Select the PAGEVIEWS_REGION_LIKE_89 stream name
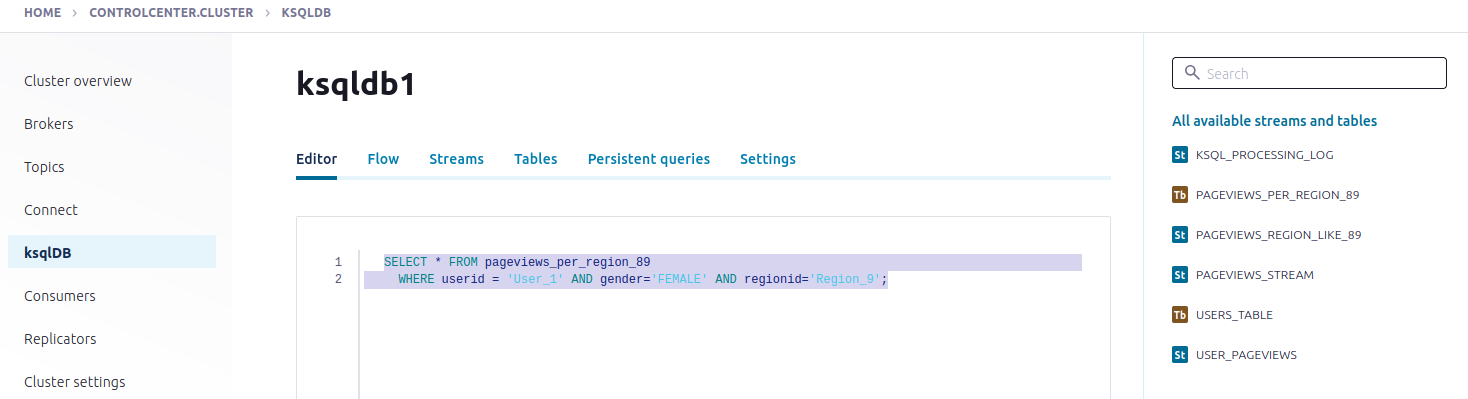1468x399 pixels. (x=1278, y=235)
